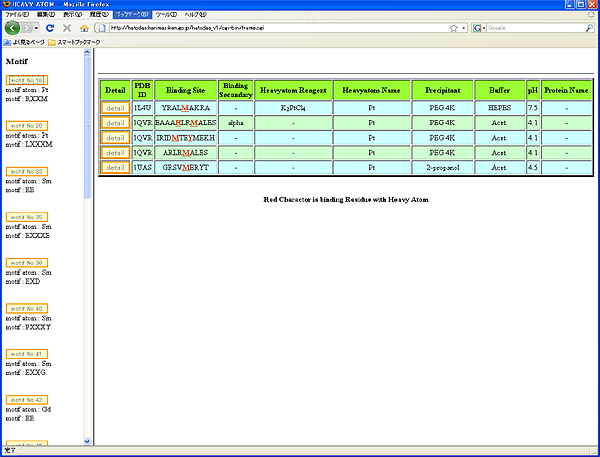Select motif No 42 button
600x457 pixels.
click(26, 399)
